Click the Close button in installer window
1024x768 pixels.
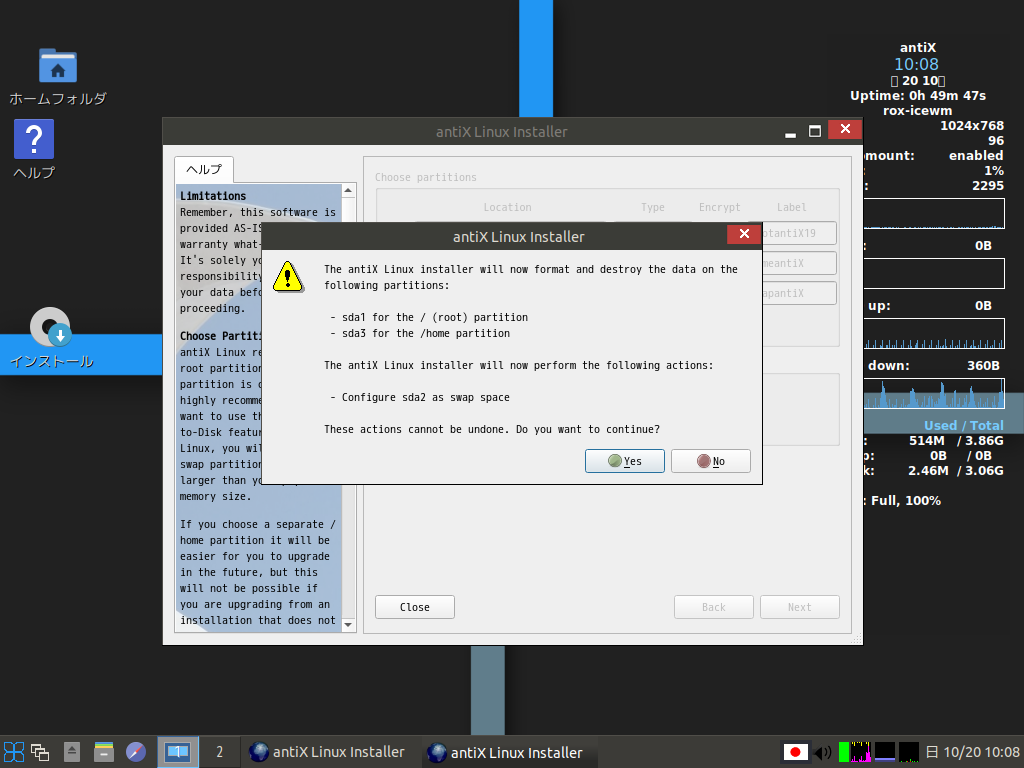415,607
